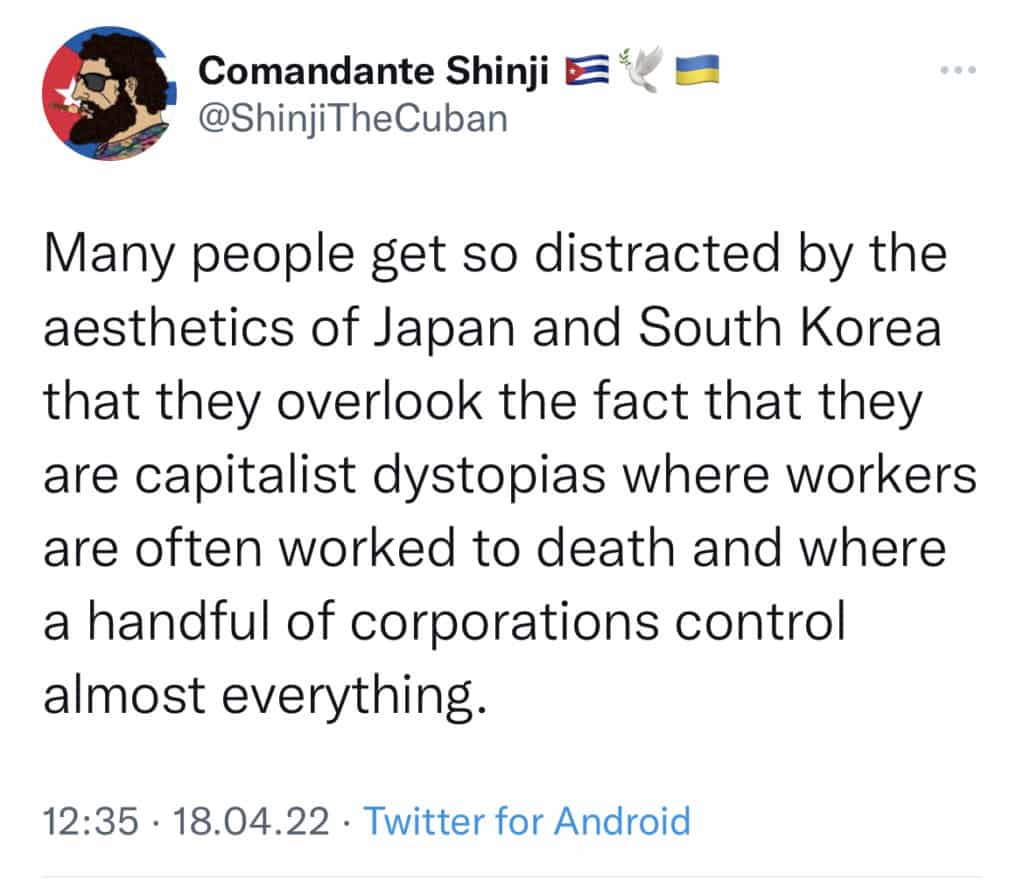Screen dimensions: 1024x894
Task: Click the Cuban flag emoji in name
Action: 587,70
